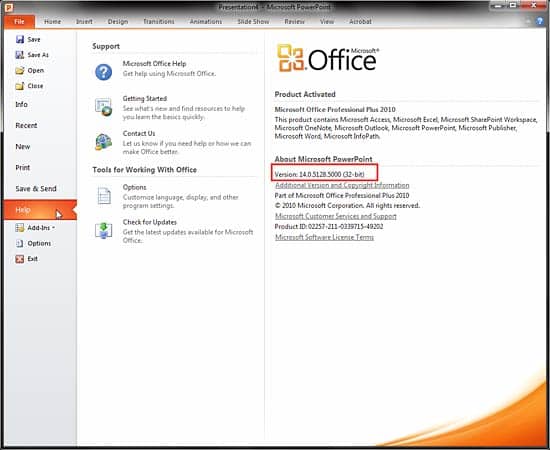Open the Transitions ribbon tab
The width and height of the screenshot is (550, 450).
coord(159,21)
